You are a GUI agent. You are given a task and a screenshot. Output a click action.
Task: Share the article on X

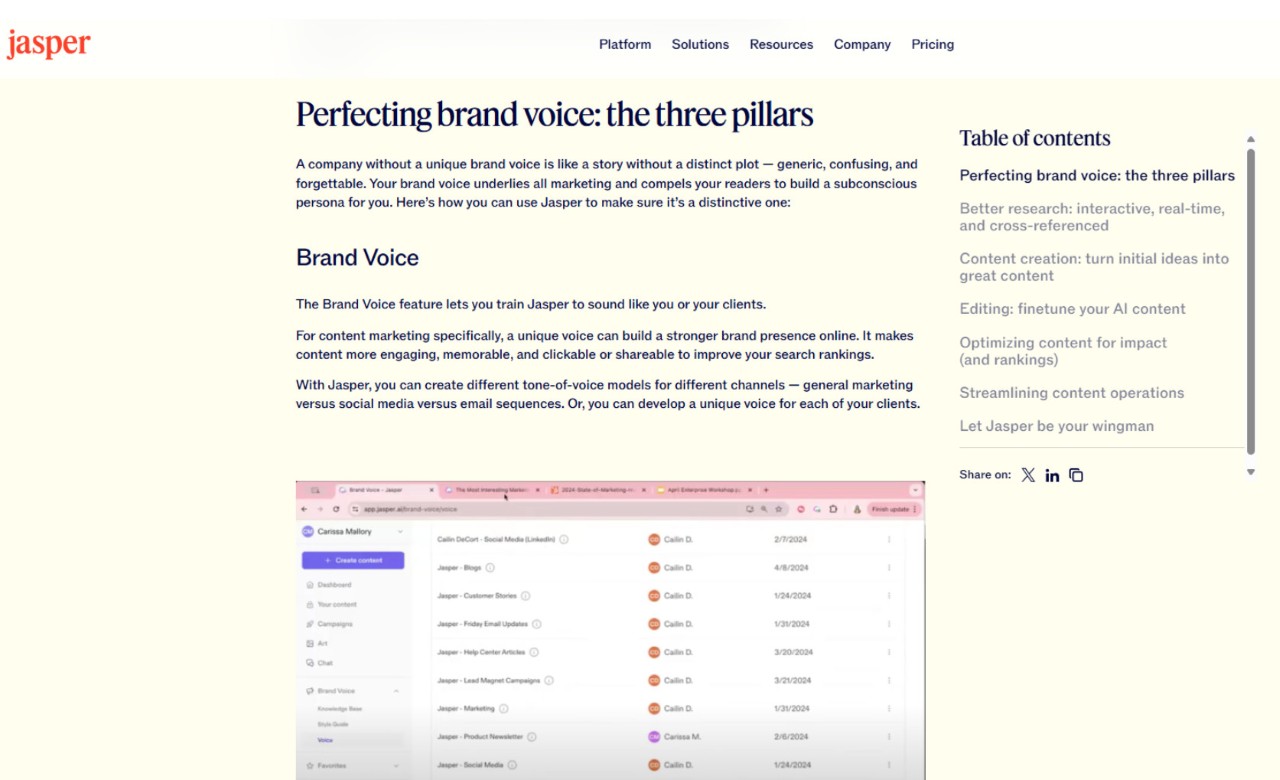(1028, 475)
